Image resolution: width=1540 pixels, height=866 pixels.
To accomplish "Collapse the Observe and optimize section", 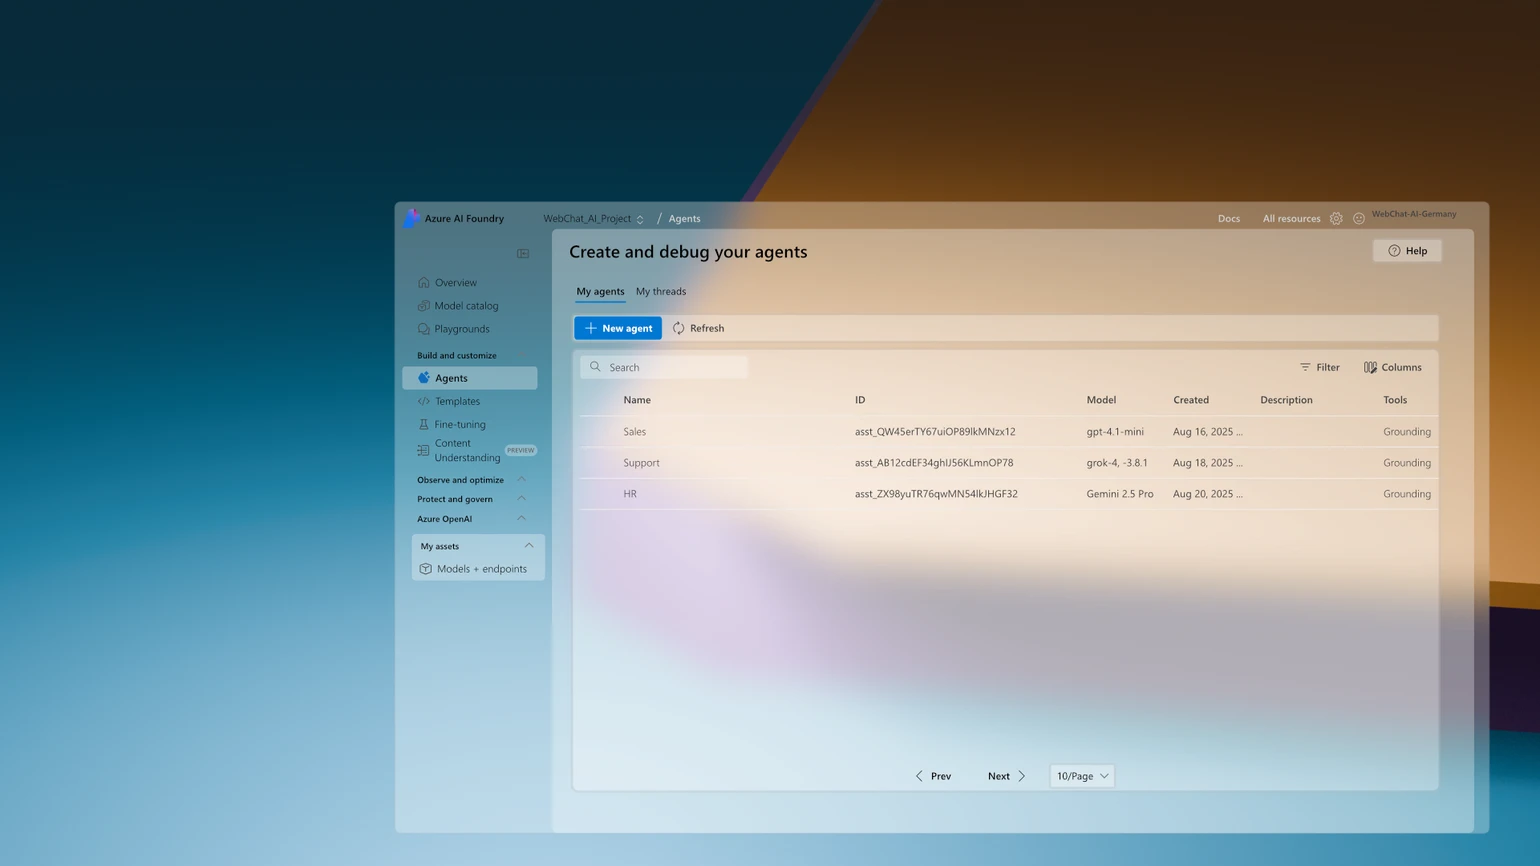I will tap(521, 479).
